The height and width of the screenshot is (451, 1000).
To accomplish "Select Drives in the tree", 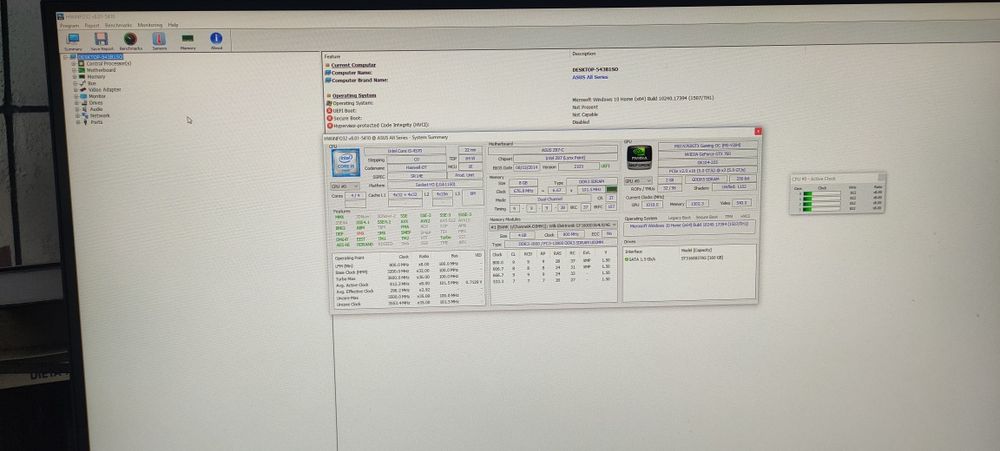I will [x=96, y=103].
